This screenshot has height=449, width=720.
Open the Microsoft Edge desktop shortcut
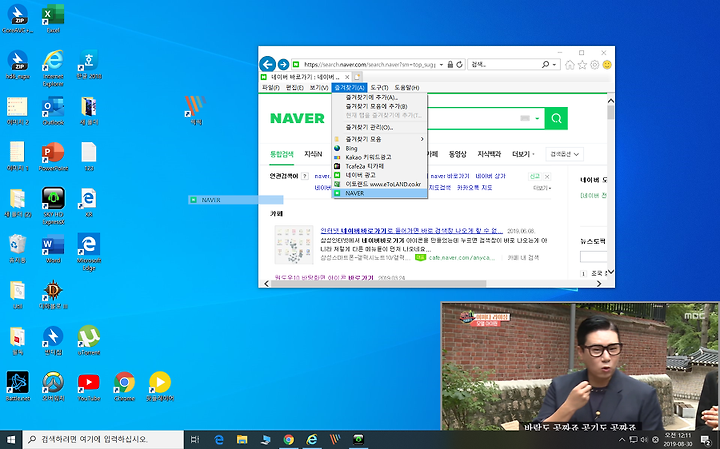click(x=89, y=252)
